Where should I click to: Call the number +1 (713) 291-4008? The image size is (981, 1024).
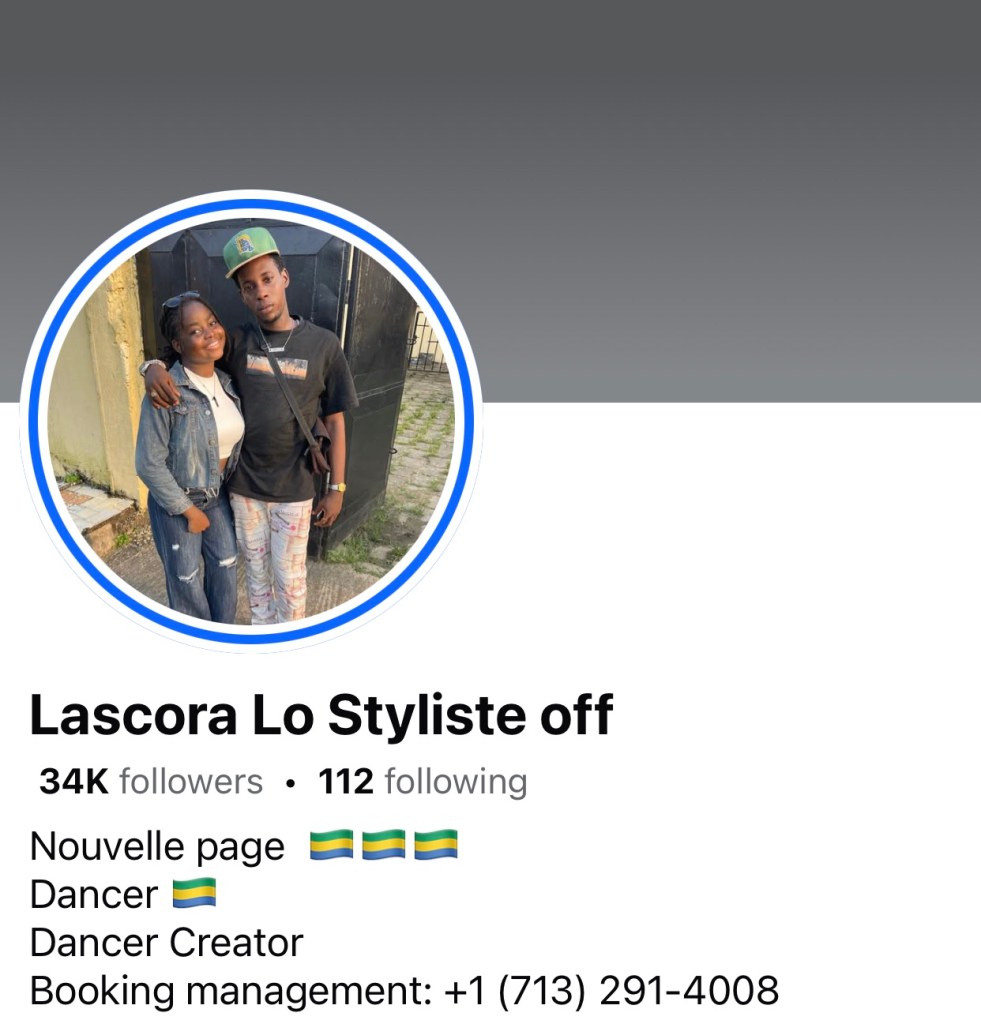[611, 991]
